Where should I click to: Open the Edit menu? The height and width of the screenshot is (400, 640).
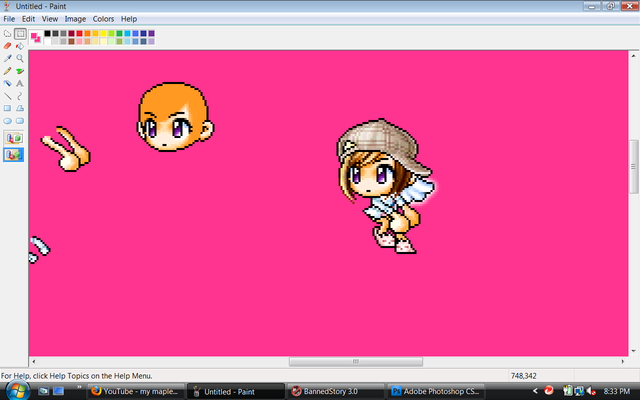coord(28,19)
